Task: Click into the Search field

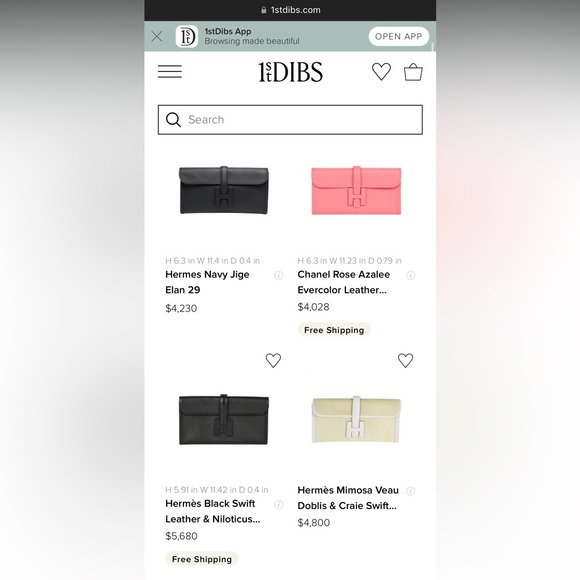Action: [290, 119]
